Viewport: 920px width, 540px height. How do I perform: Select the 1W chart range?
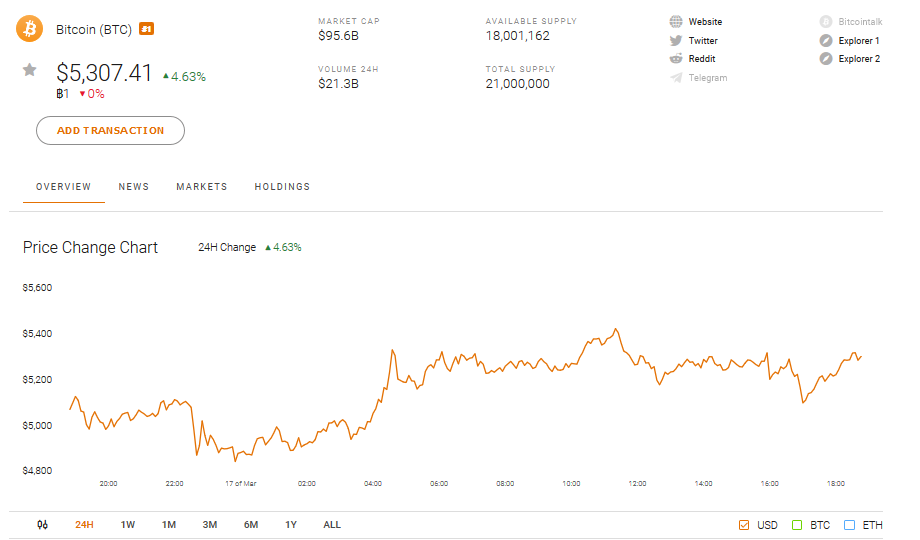(x=128, y=525)
